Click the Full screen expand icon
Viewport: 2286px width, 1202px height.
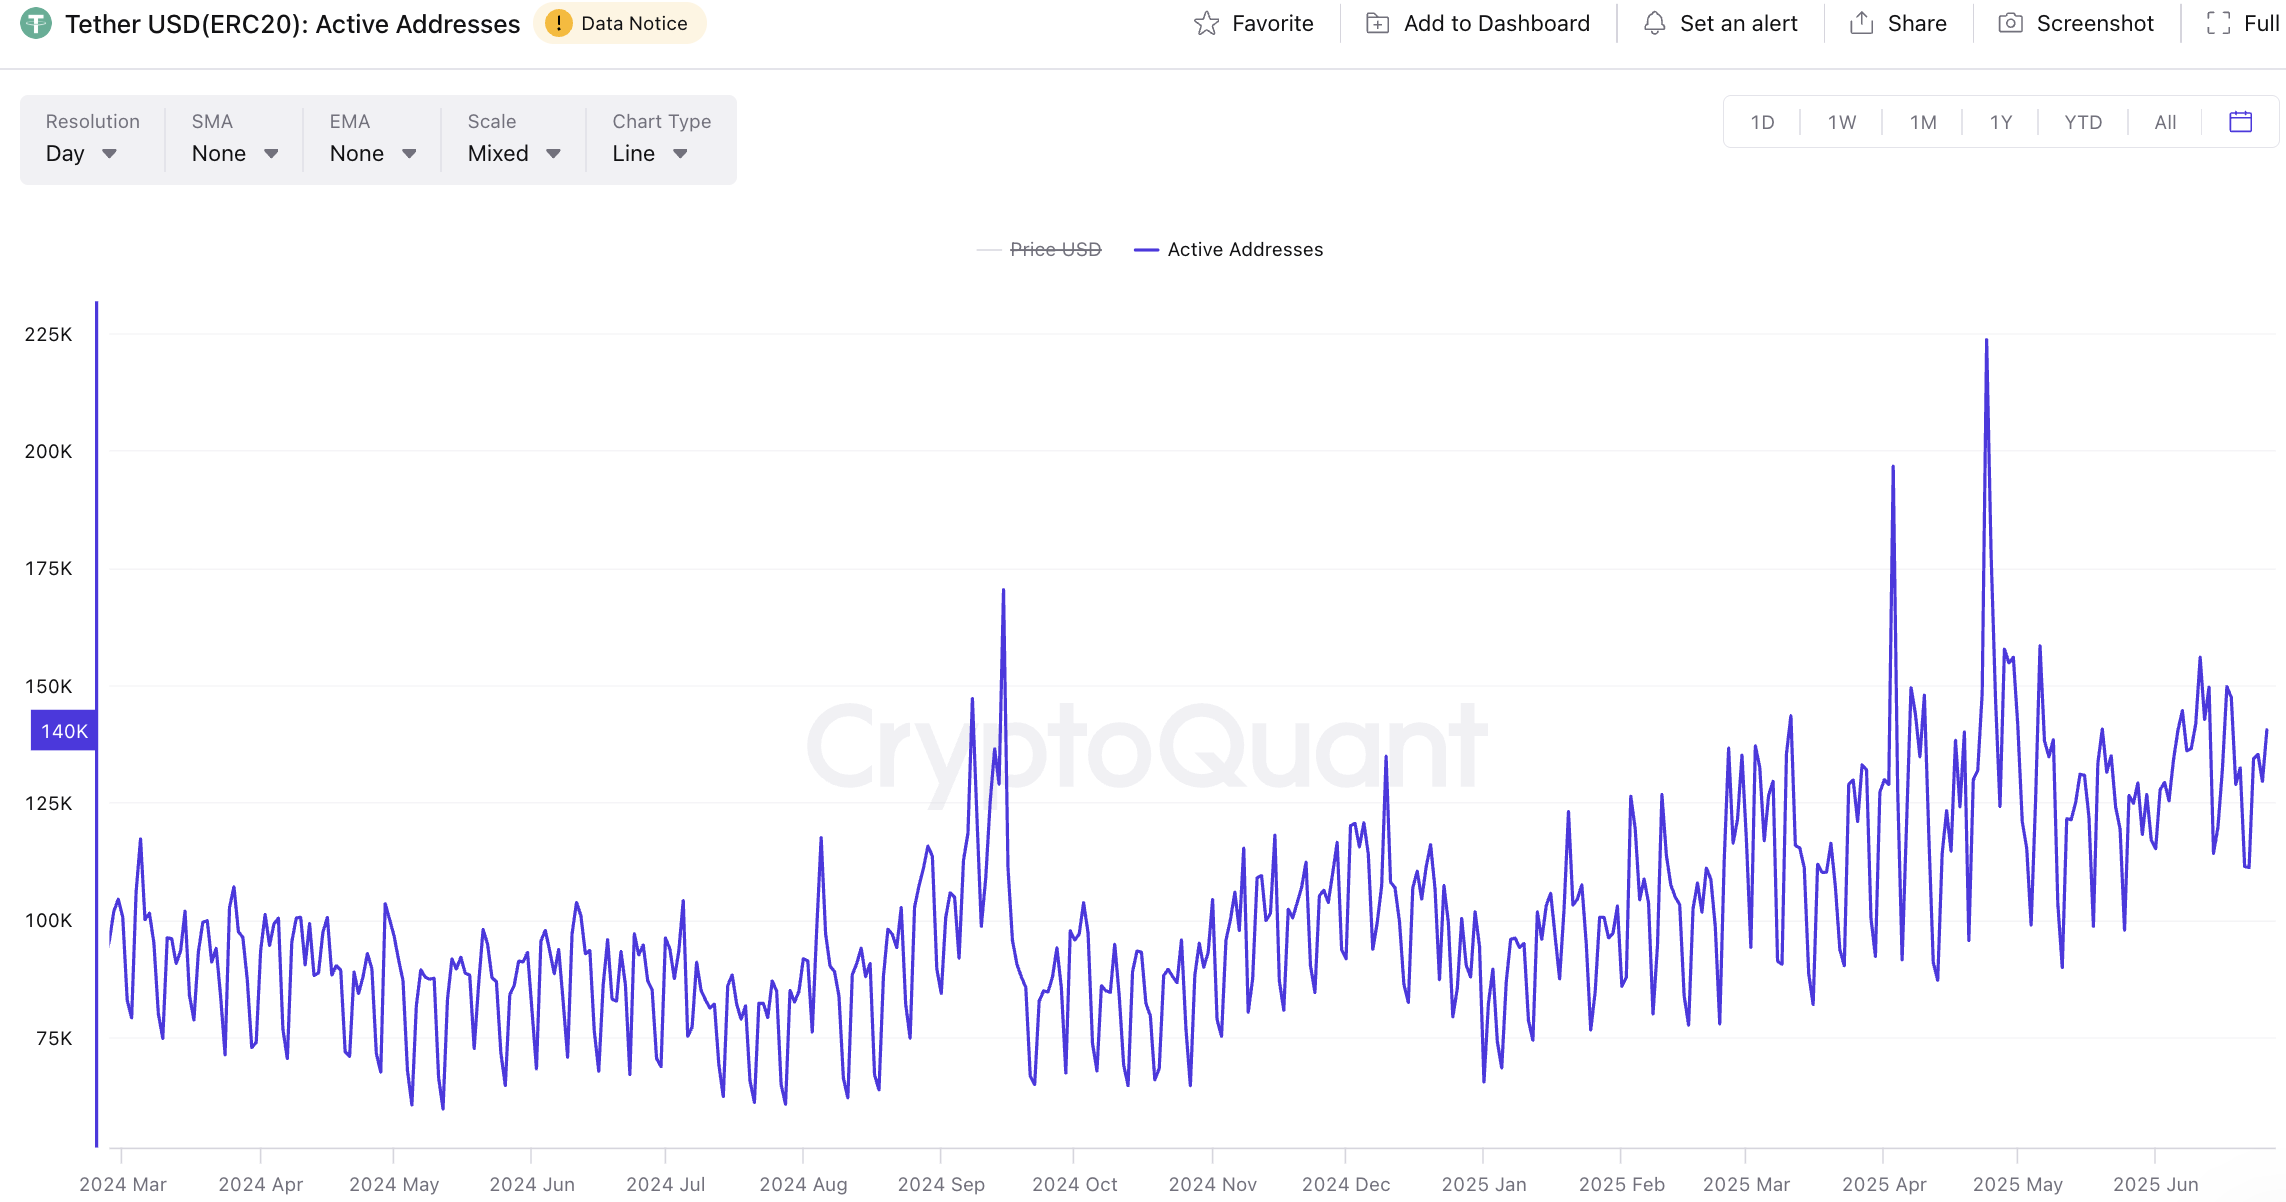tap(2218, 24)
